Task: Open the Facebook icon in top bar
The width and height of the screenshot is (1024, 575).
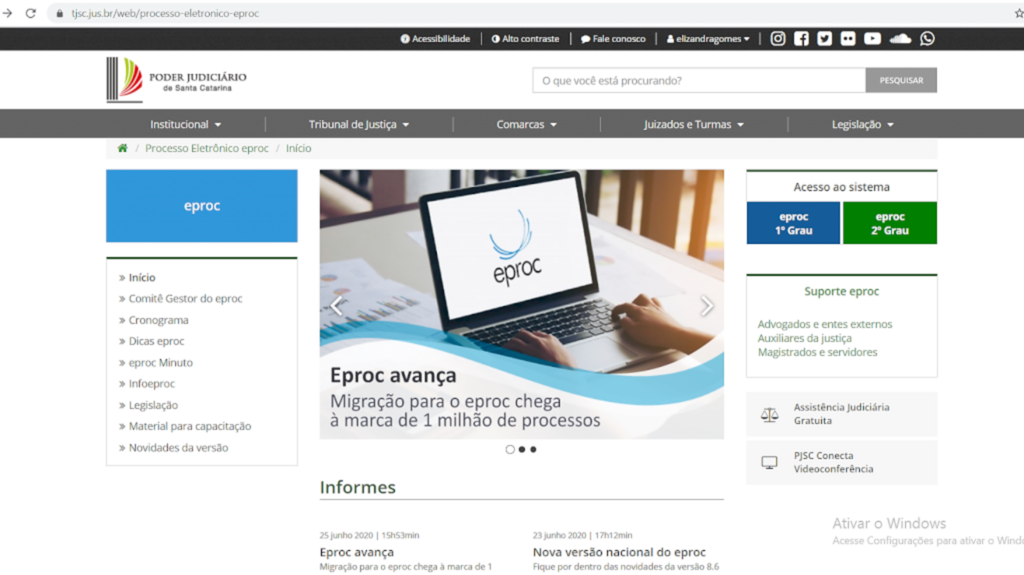Action: pos(801,39)
